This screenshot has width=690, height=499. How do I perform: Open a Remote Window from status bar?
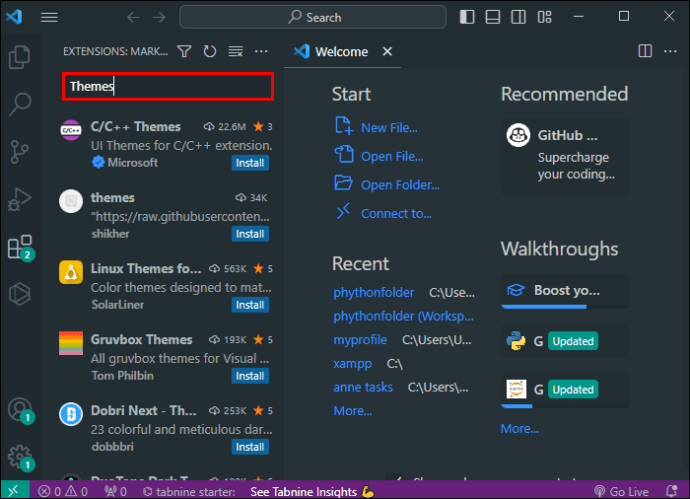click(14, 490)
